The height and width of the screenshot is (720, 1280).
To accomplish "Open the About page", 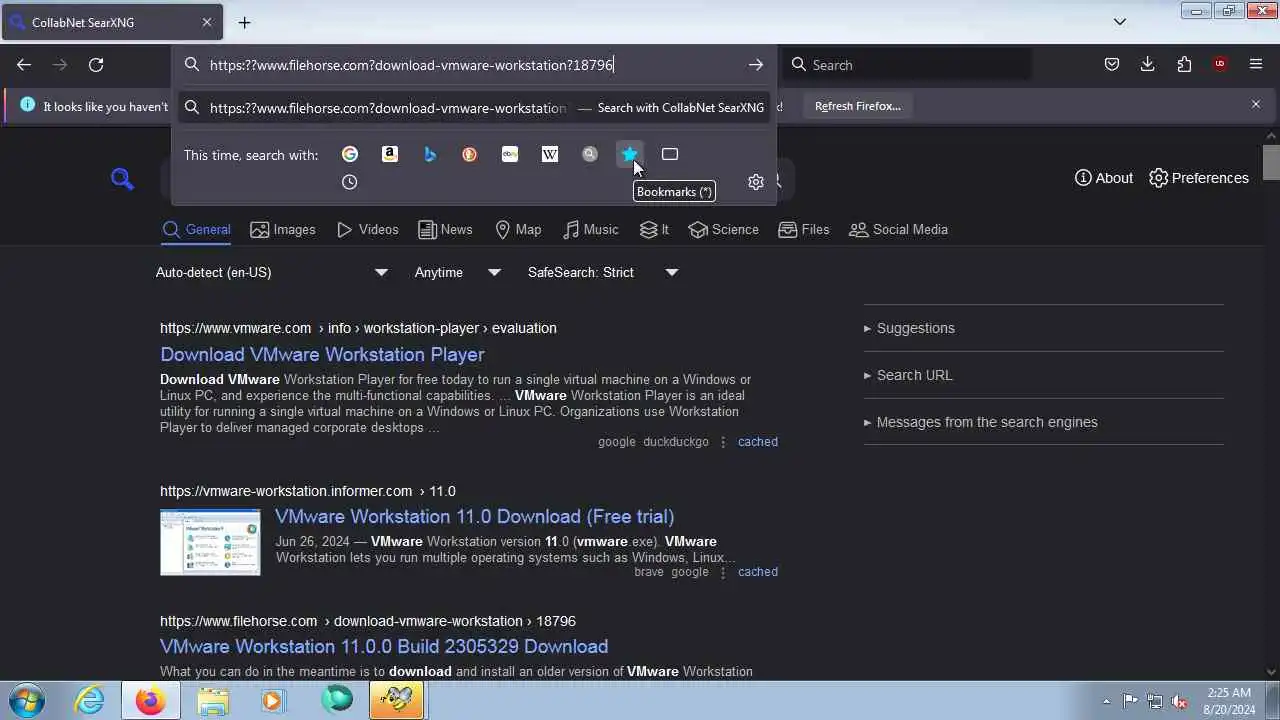I will click(x=1103, y=178).
